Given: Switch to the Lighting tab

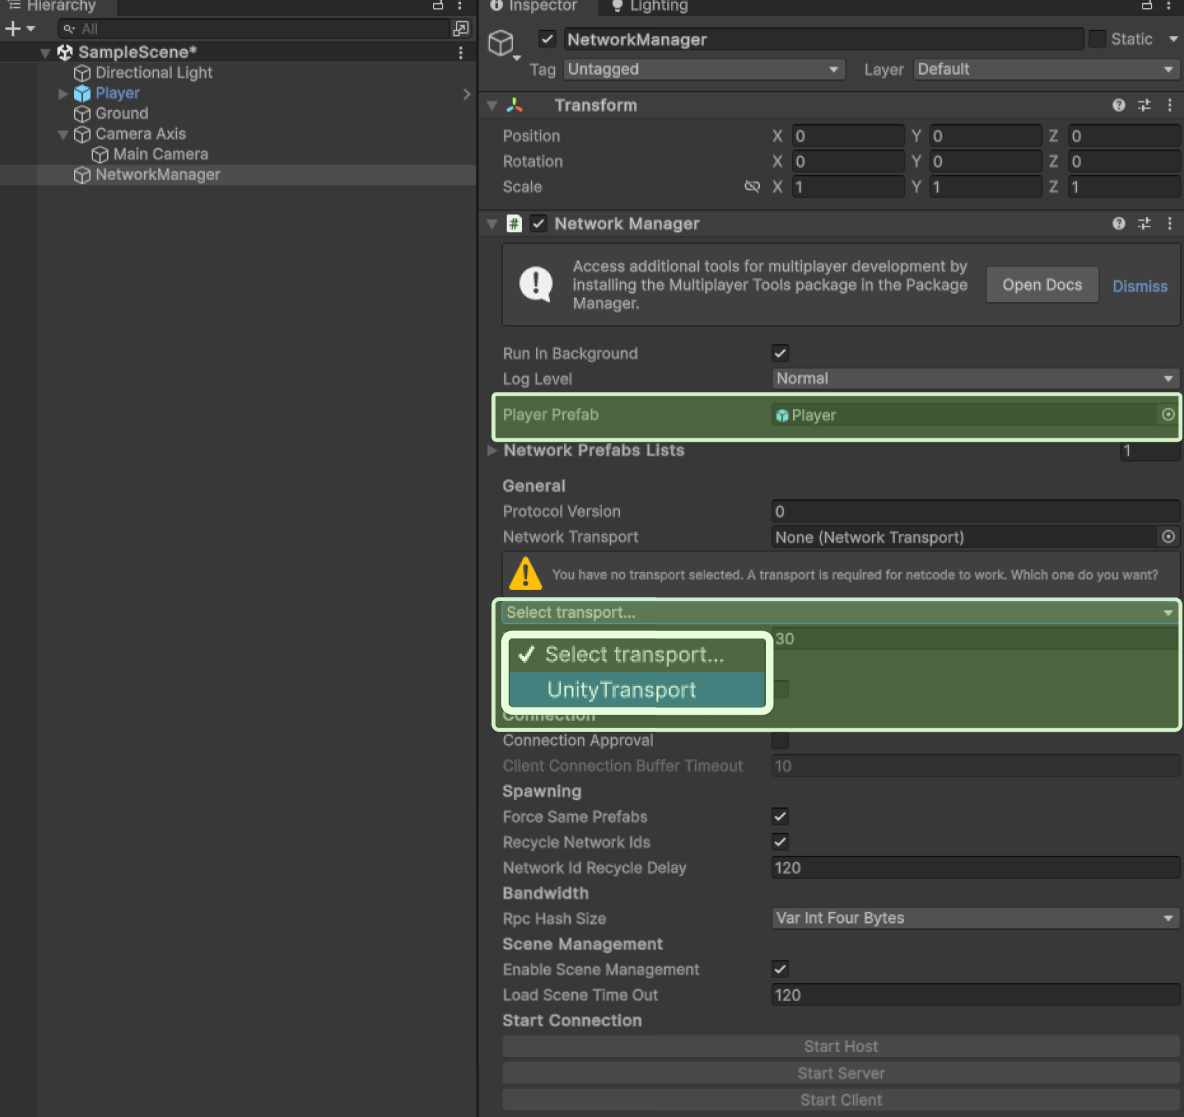Looking at the screenshot, I should coord(650,6).
